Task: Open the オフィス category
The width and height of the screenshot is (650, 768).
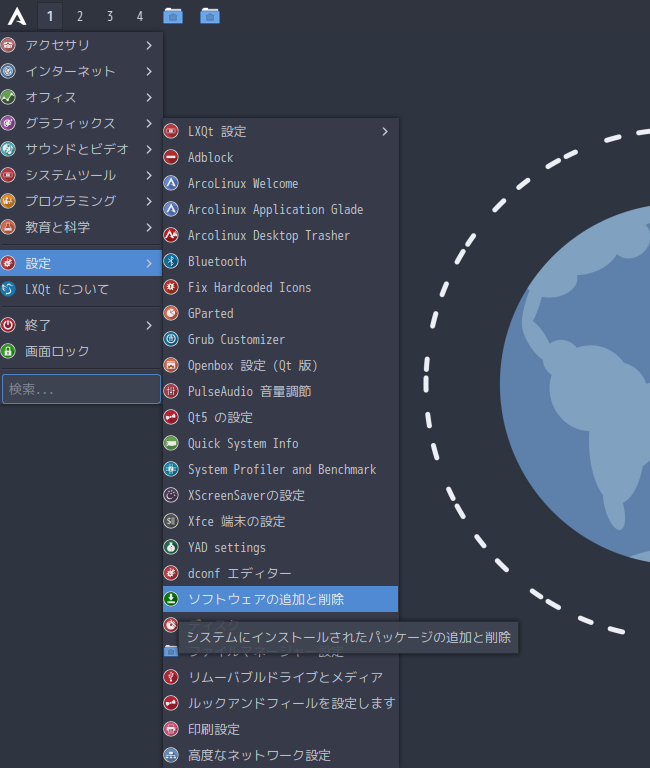Action: [x=81, y=97]
